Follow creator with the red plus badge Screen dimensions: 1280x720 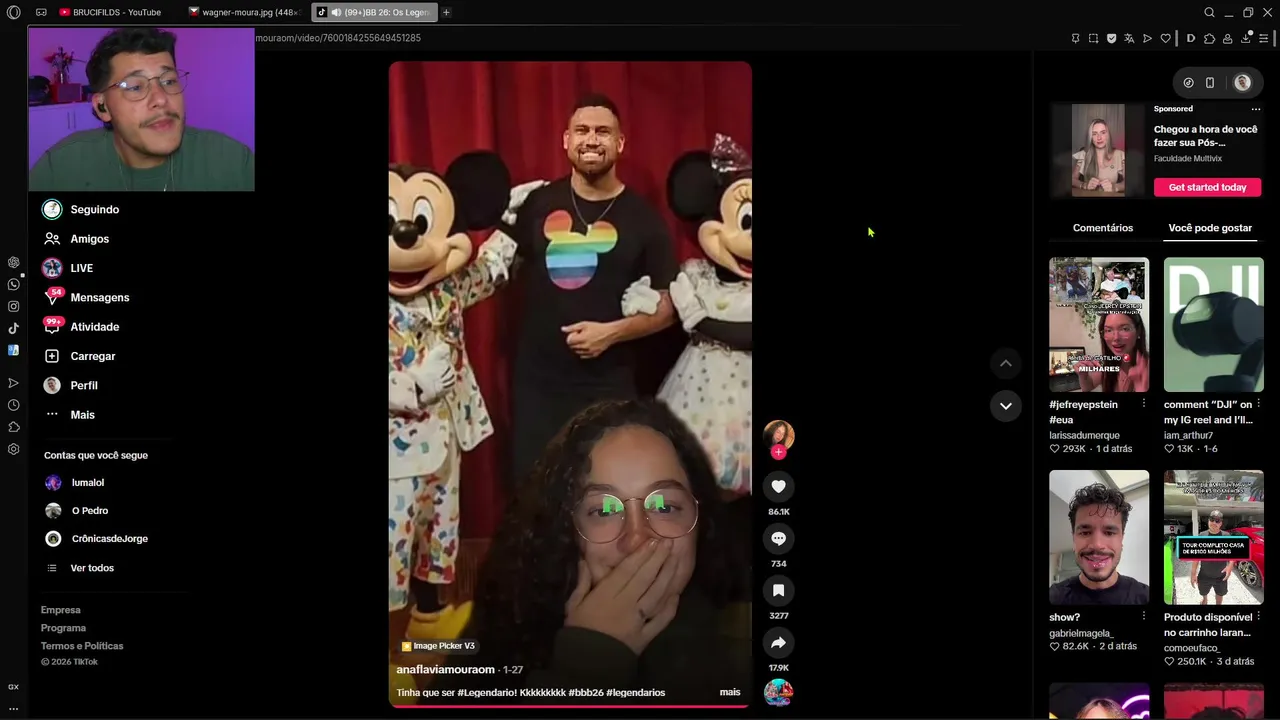point(778,452)
